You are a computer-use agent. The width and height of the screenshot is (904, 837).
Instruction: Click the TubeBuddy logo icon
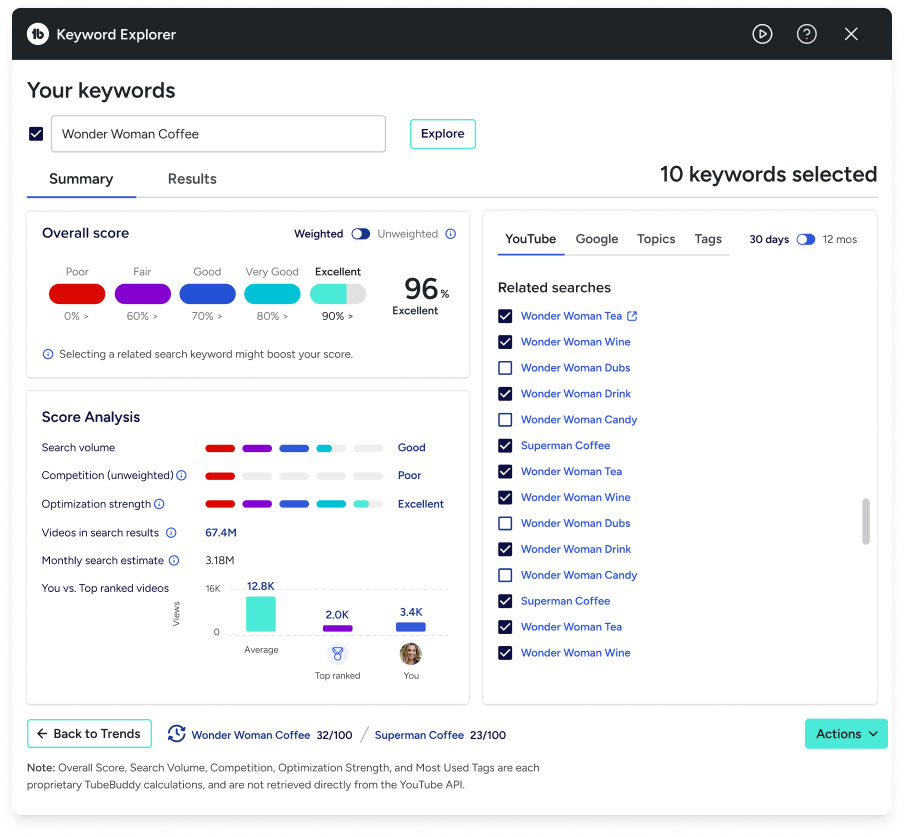pos(37,35)
